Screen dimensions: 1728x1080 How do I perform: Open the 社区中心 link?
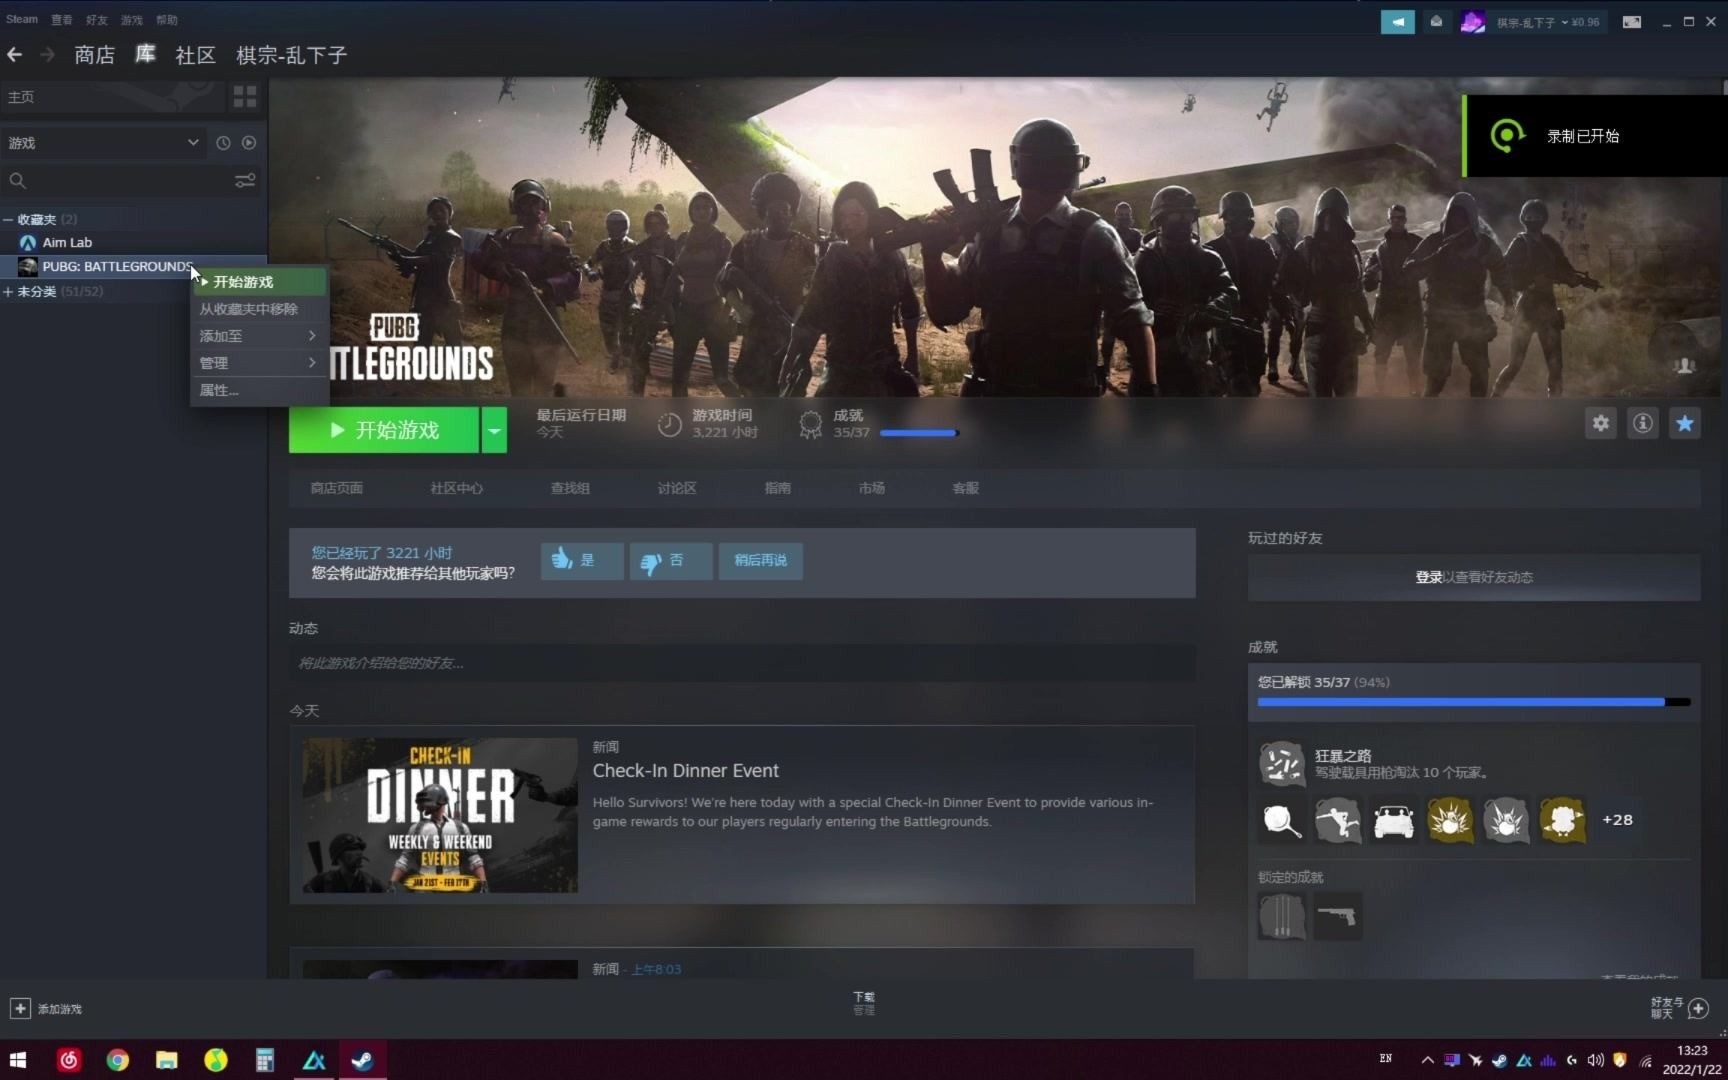456,488
